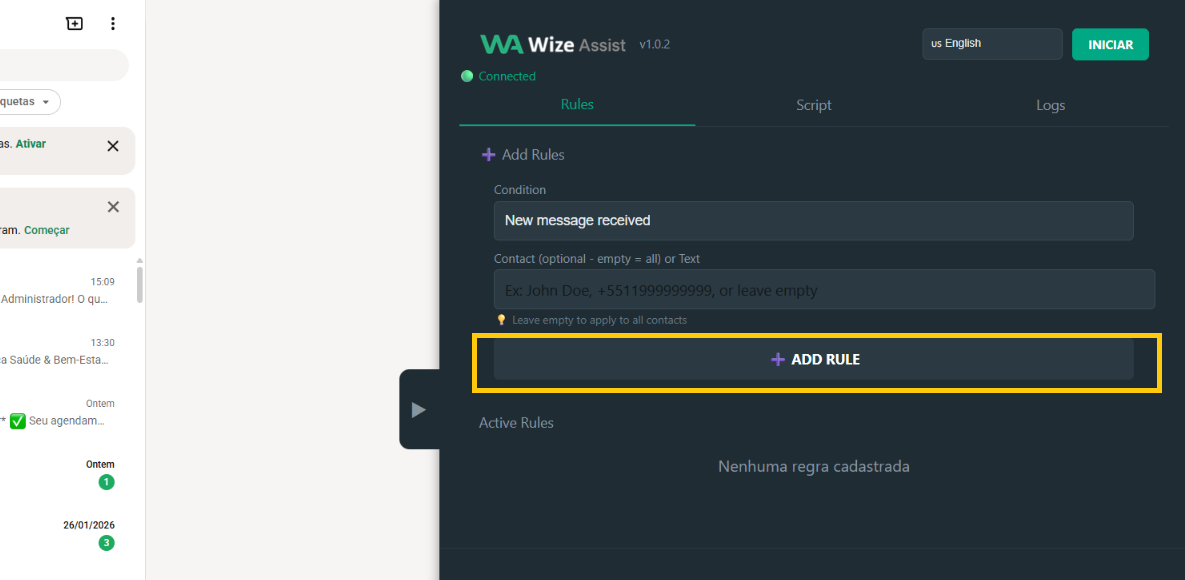Switch to the Script tab
1185x580 pixels.
(813, 105)
